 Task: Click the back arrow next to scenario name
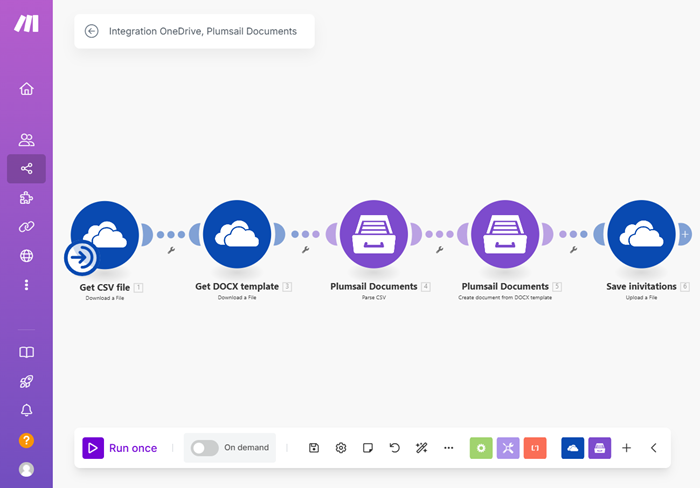click(x=92, y=31)
